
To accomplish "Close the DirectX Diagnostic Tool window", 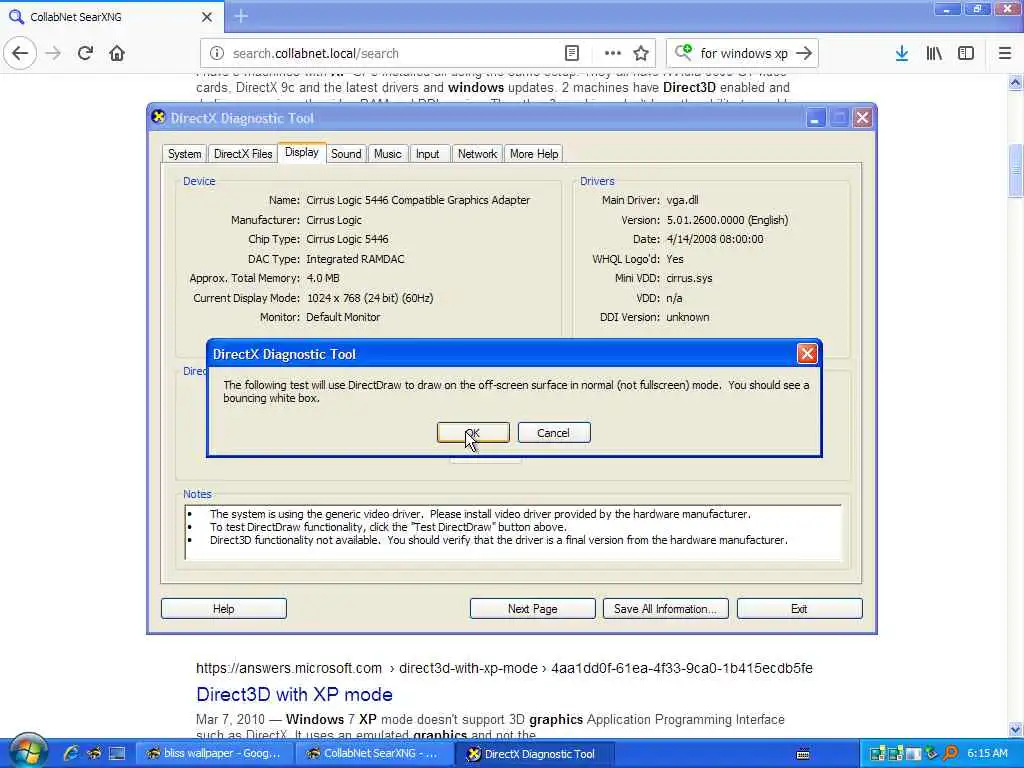I will [x=862, y=118].
